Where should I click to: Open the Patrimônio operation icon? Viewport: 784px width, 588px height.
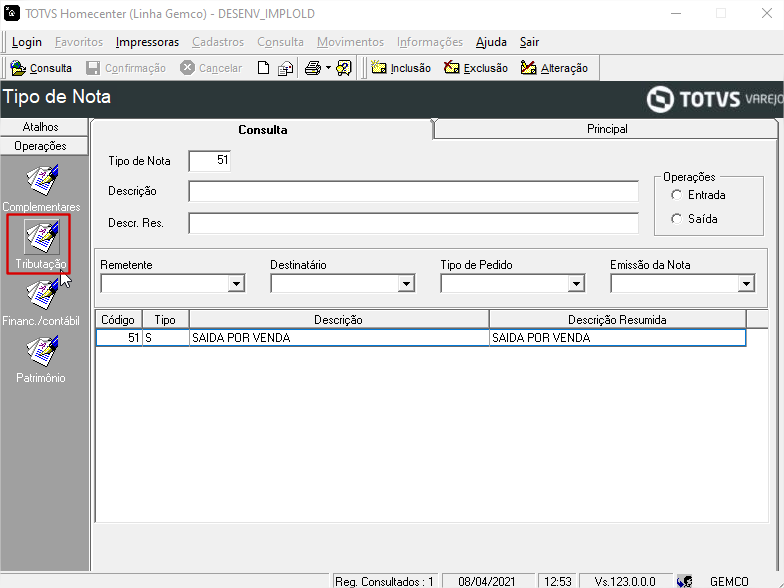(x=42, y=351)
